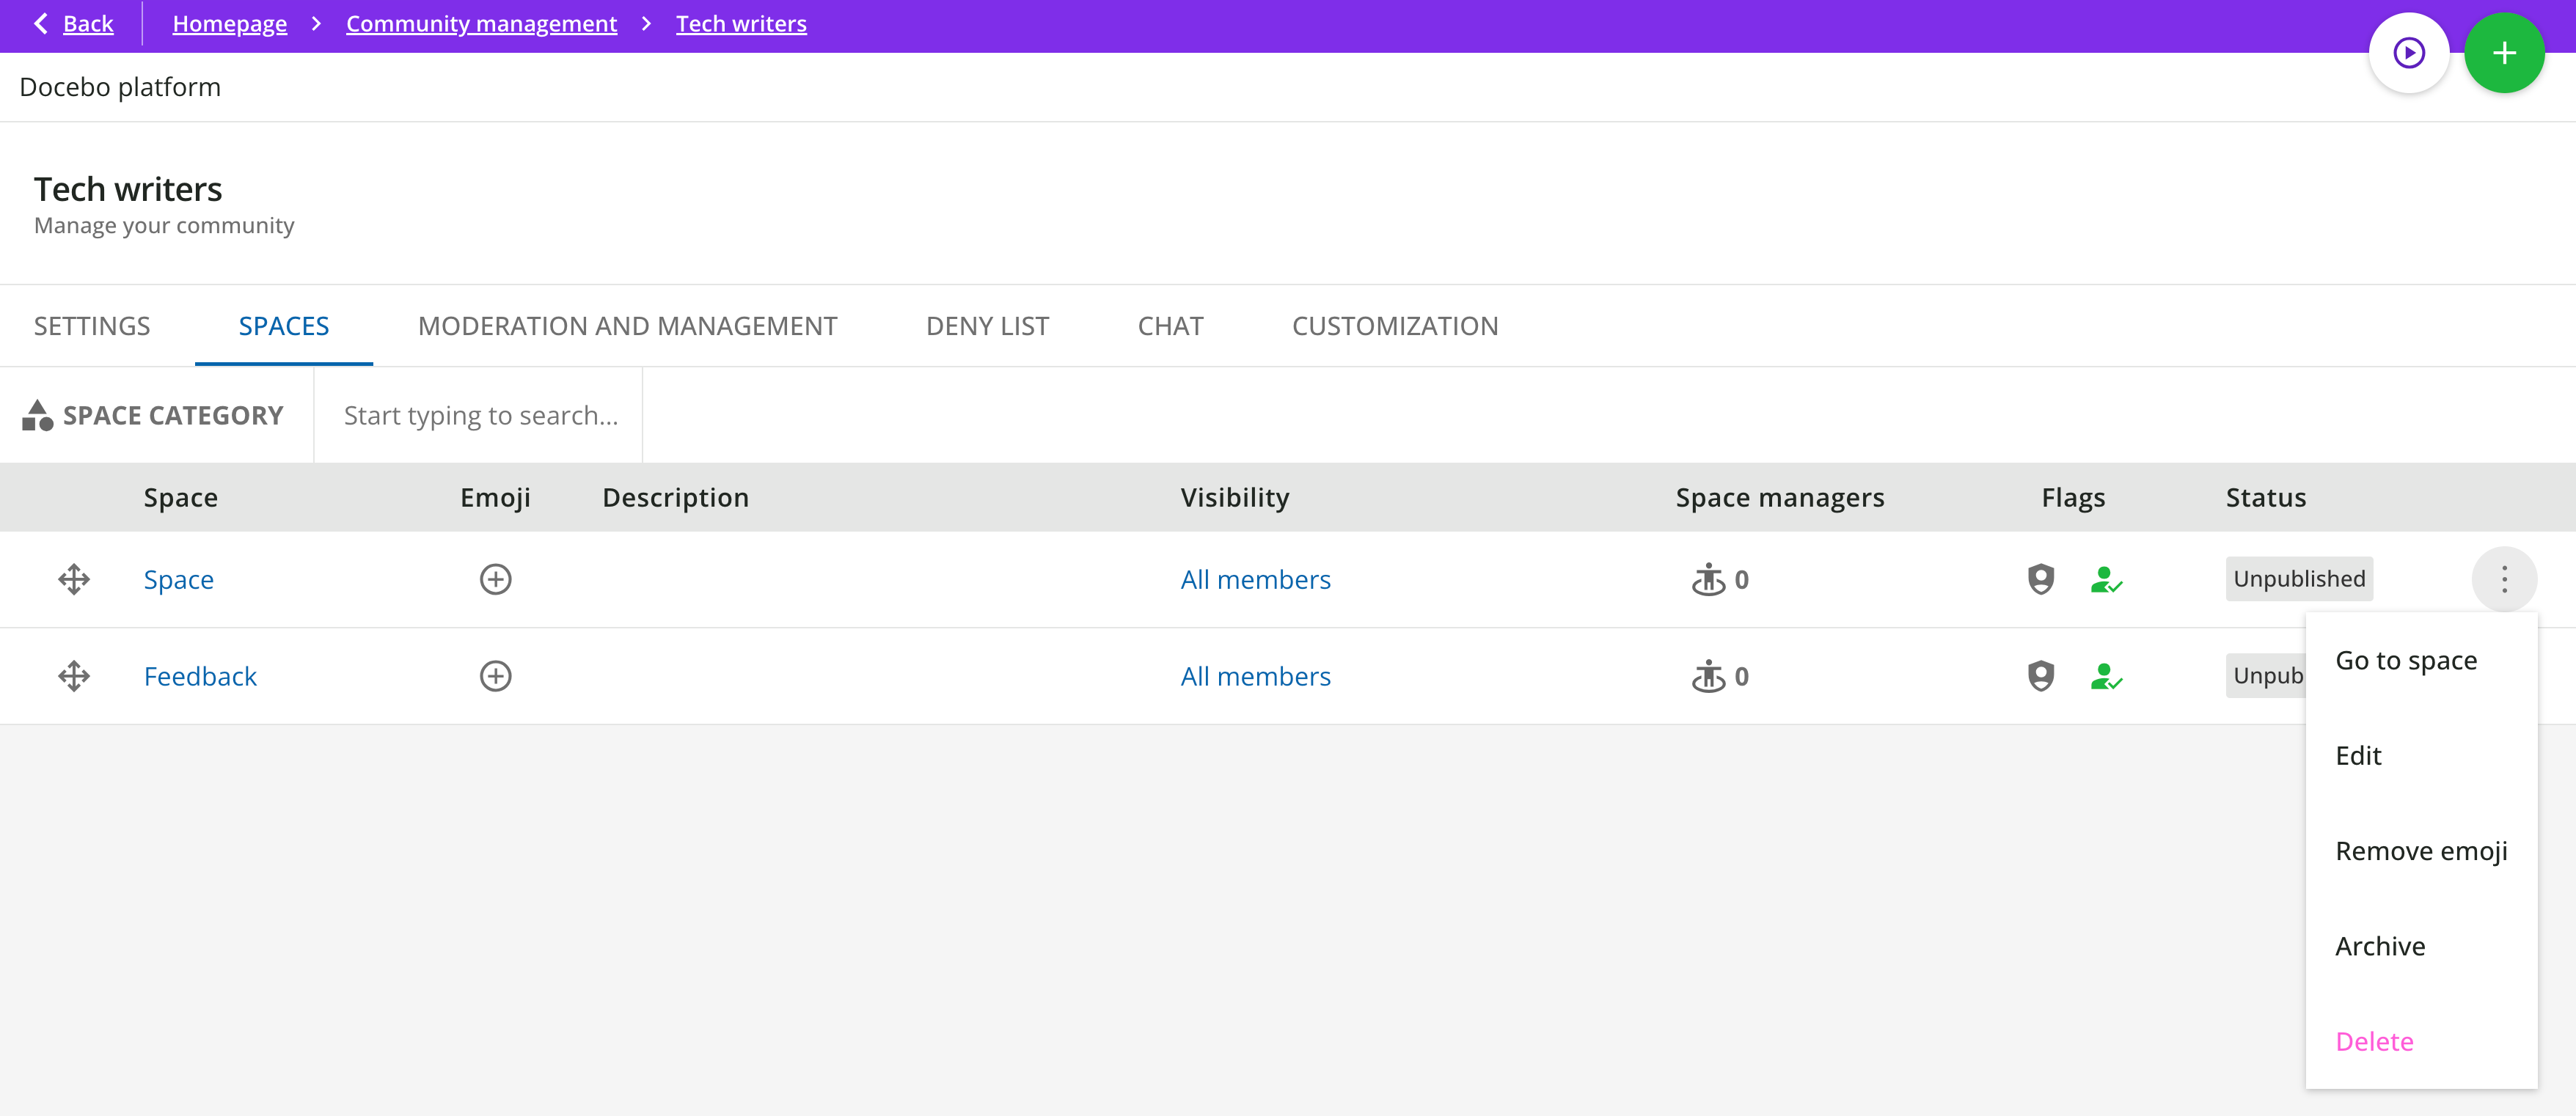Click drag handle icon for Space row
The height and width of the screenshot is (1116, 2576).
74,579
